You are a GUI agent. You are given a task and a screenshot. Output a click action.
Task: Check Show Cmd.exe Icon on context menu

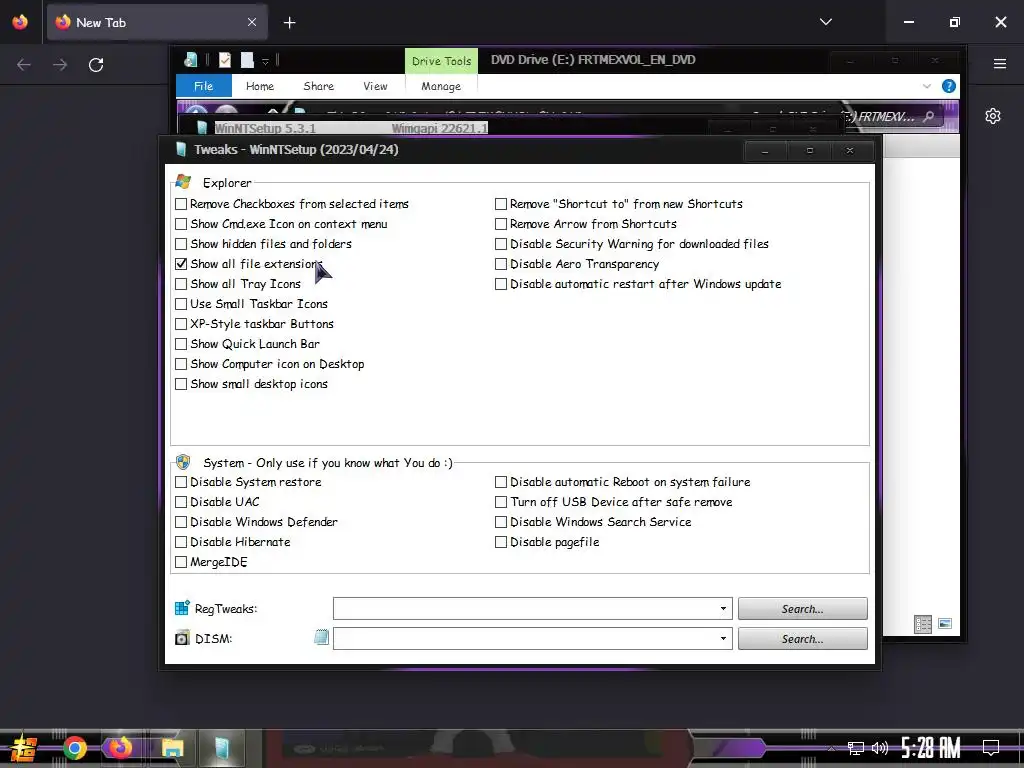pyautogui.click(x=181, y=224)
